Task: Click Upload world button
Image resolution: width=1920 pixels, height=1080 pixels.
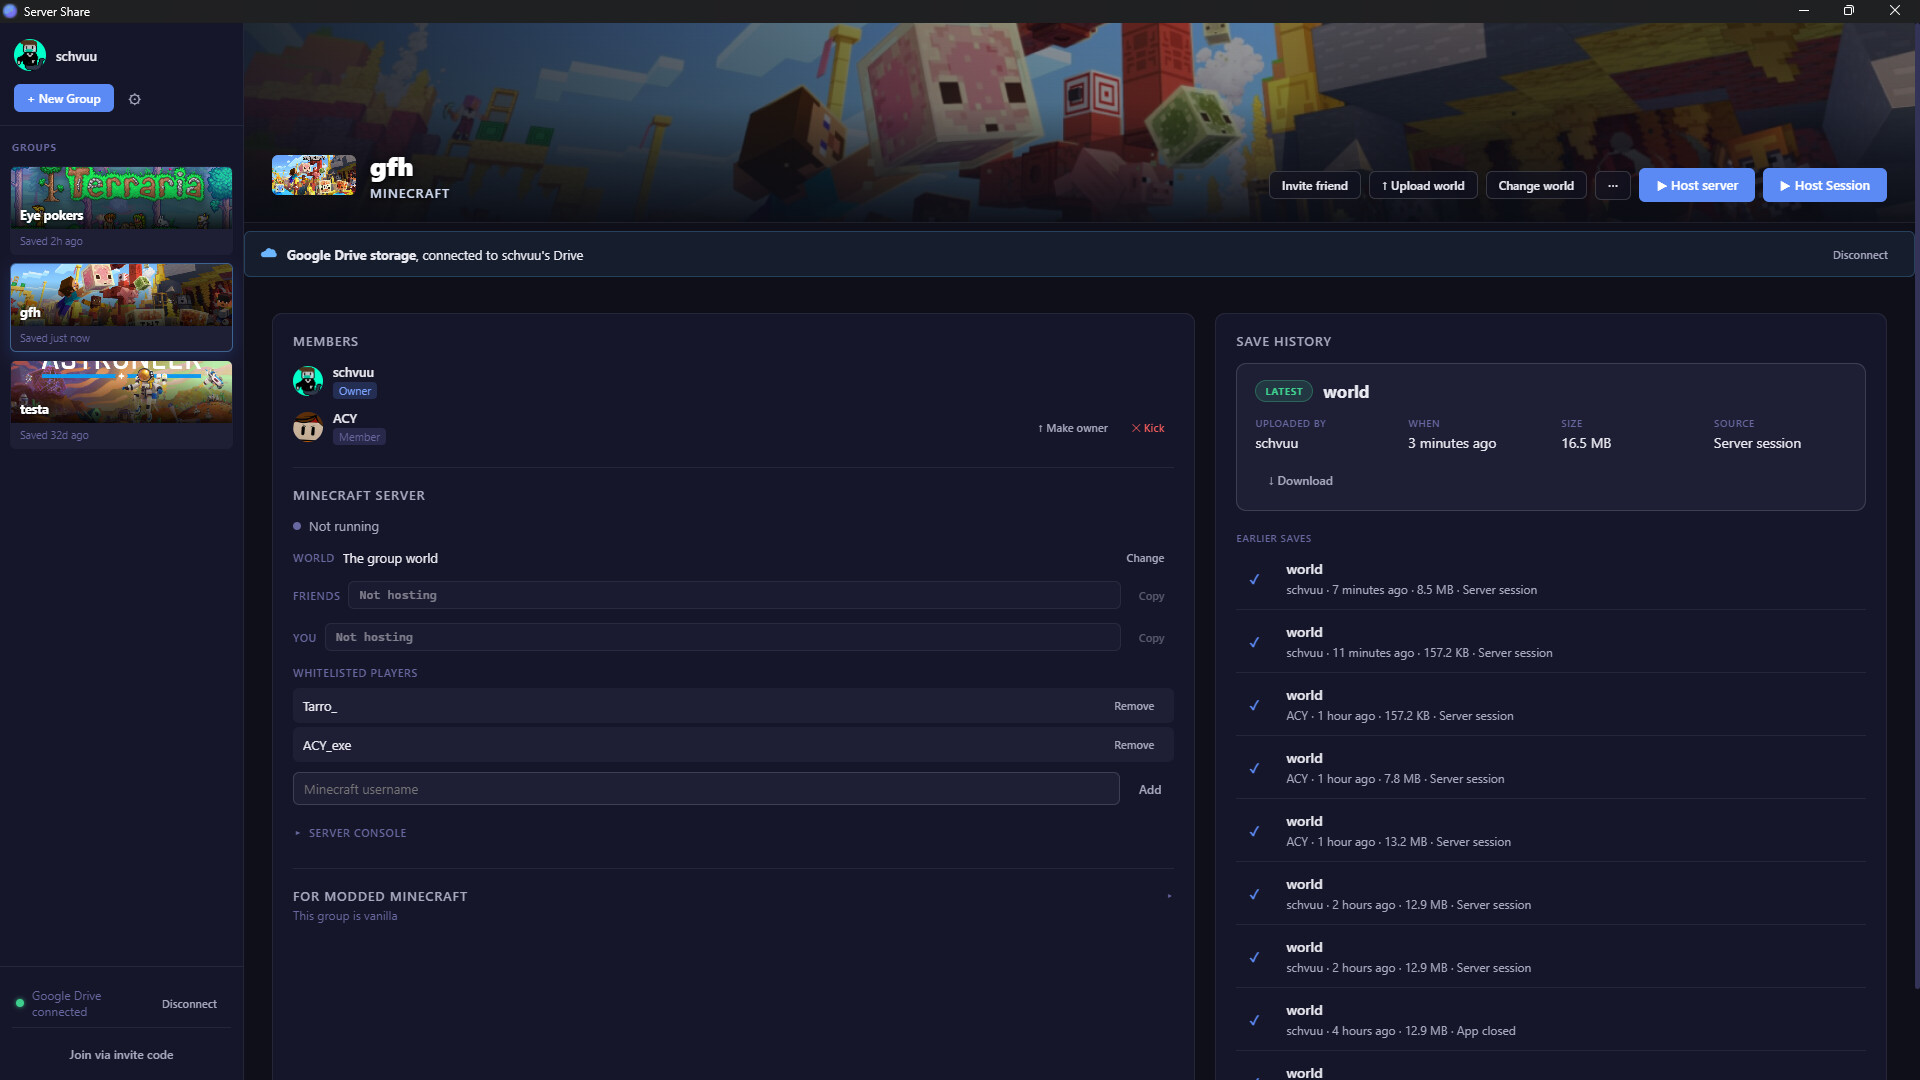Action: 1422,185
